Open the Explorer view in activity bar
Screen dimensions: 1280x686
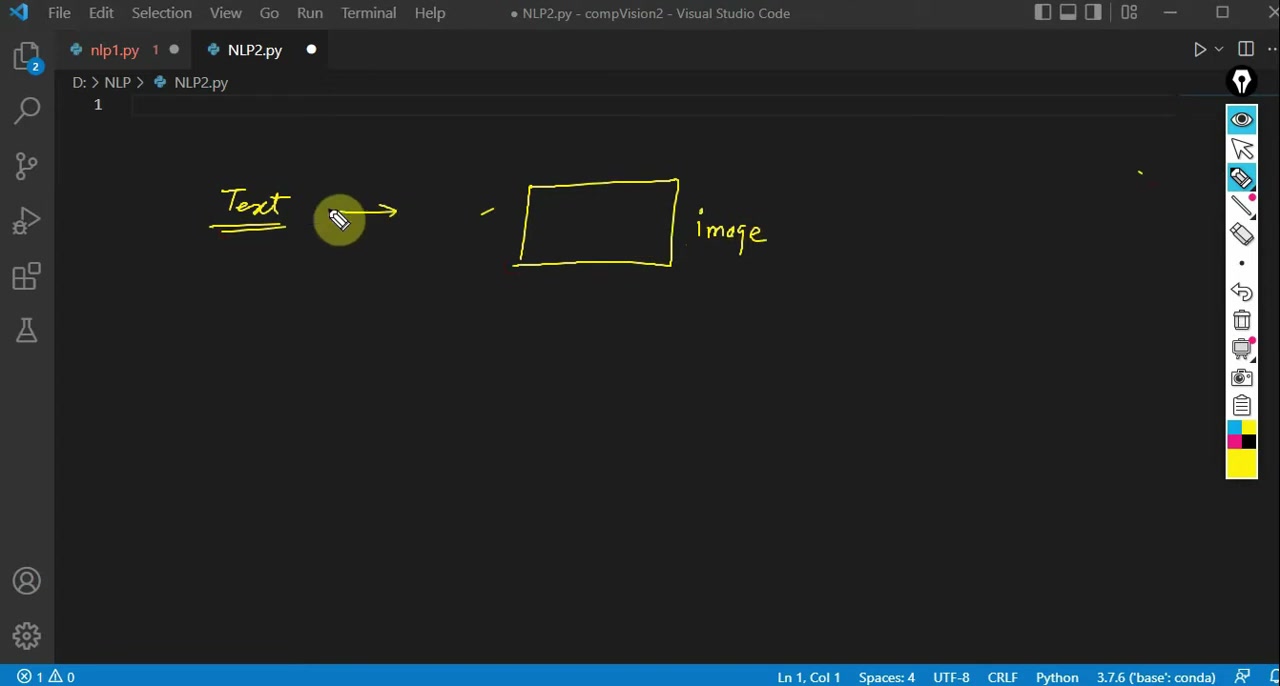point(27,56)
